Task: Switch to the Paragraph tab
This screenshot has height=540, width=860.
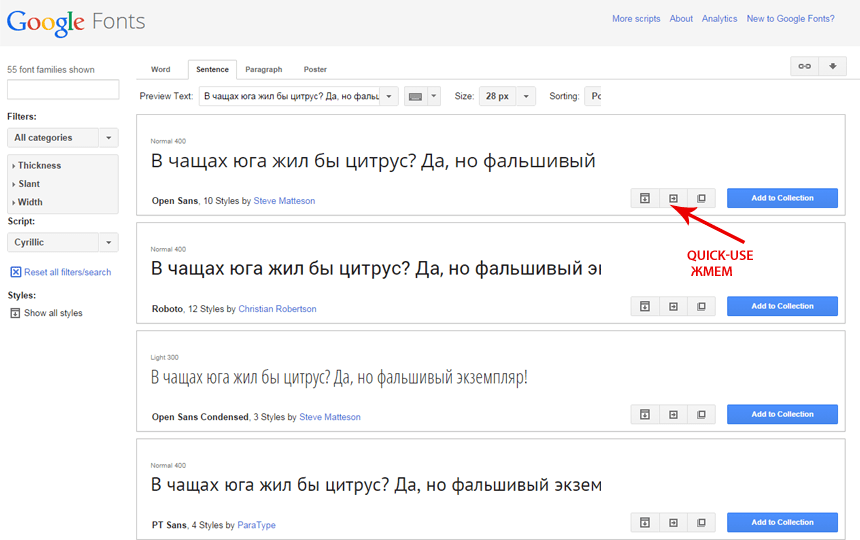Action: (x=264, y=70)
